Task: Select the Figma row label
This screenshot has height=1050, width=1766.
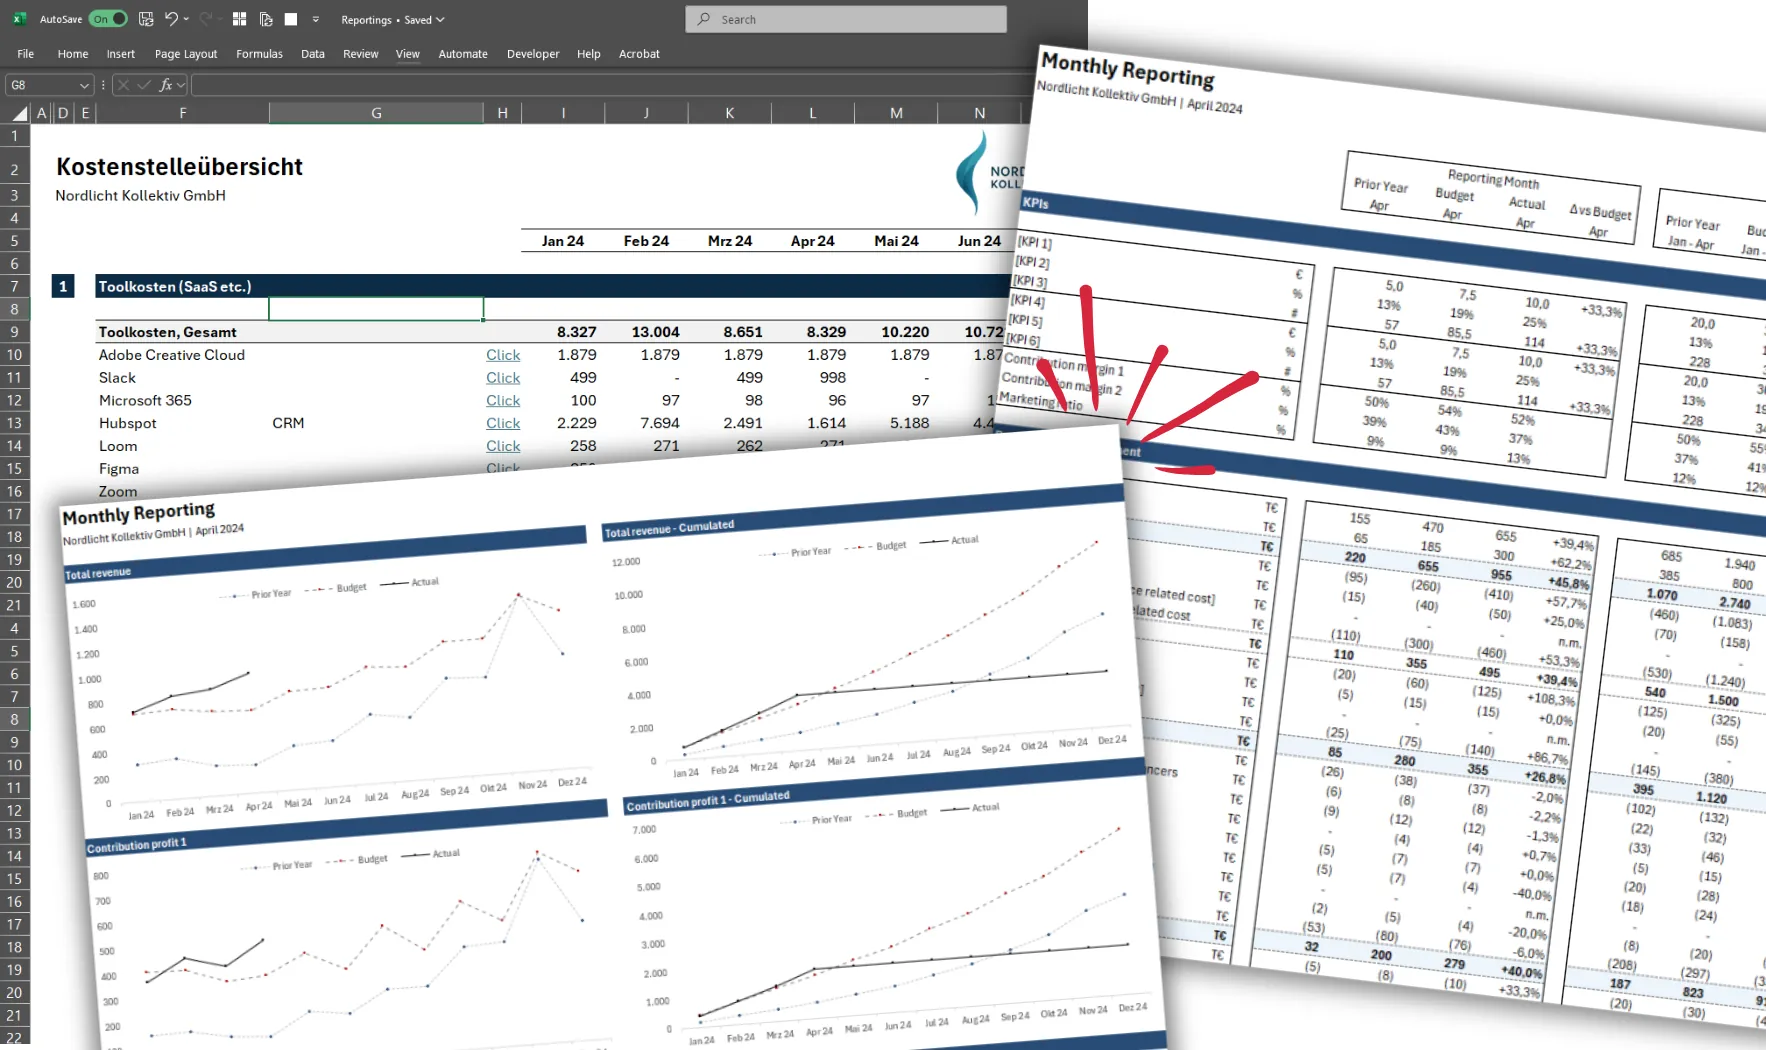Action: click(119, 469)
